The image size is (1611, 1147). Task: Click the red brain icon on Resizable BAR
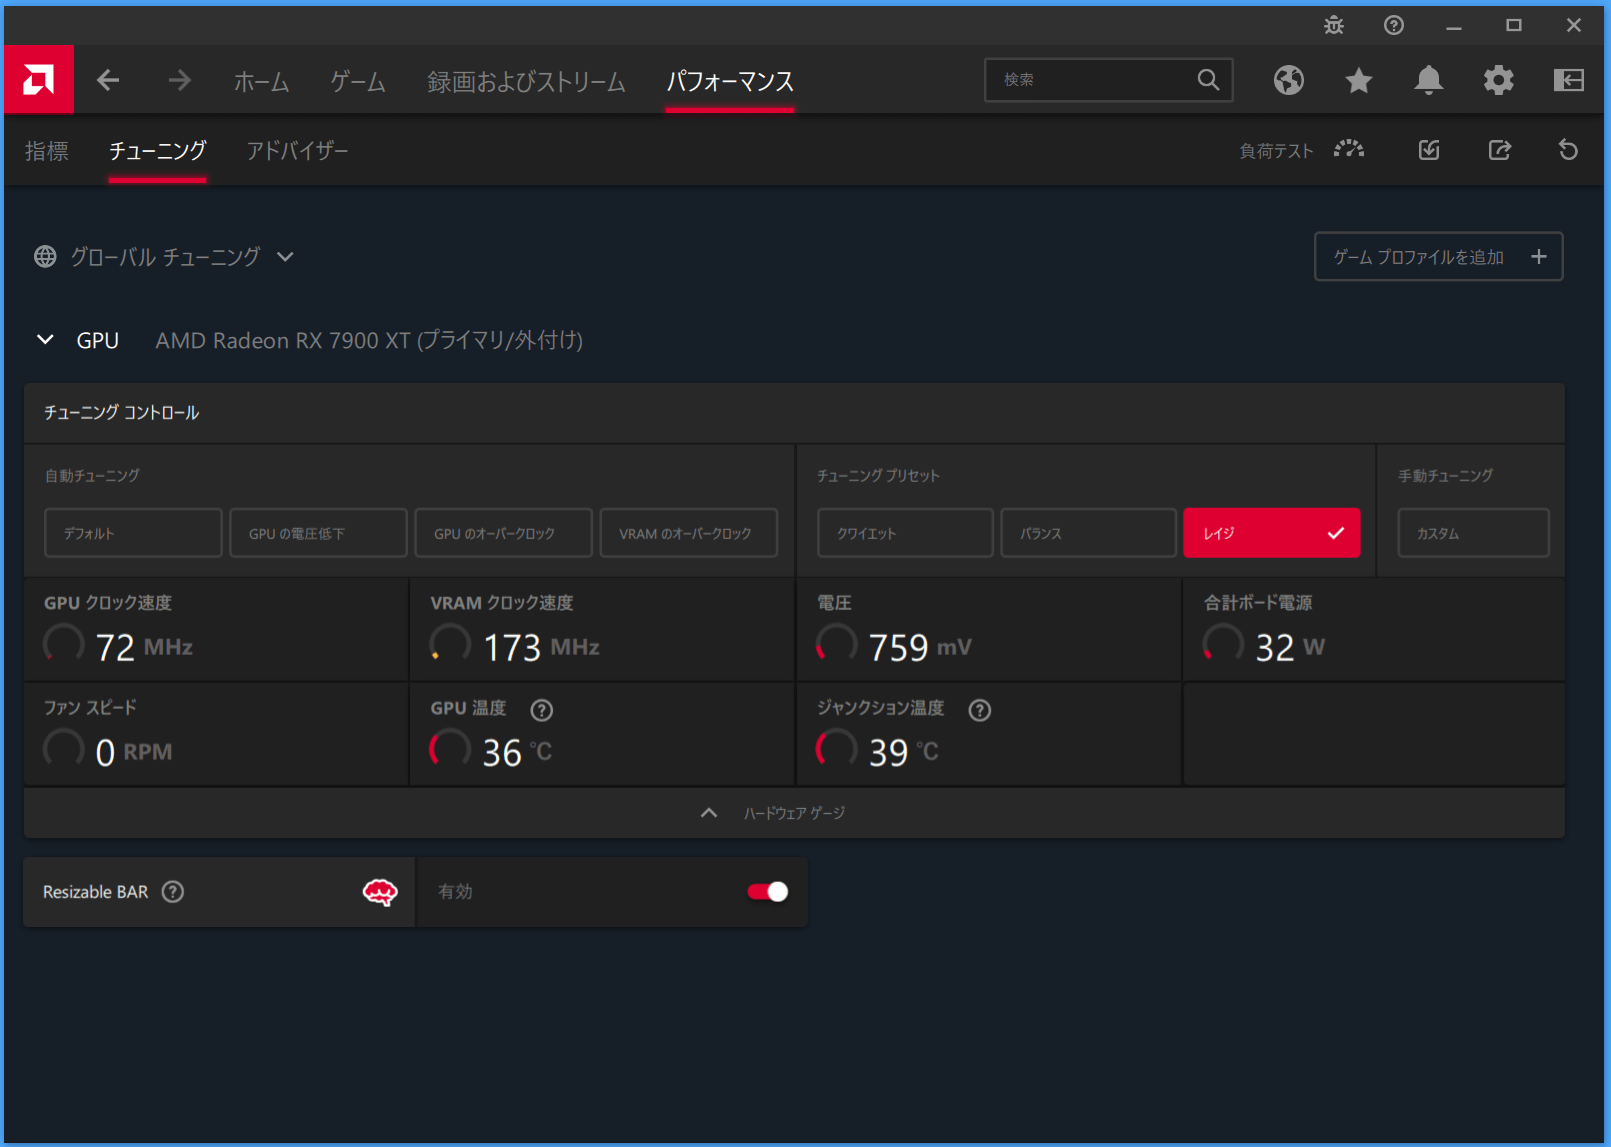coord(380,892)
